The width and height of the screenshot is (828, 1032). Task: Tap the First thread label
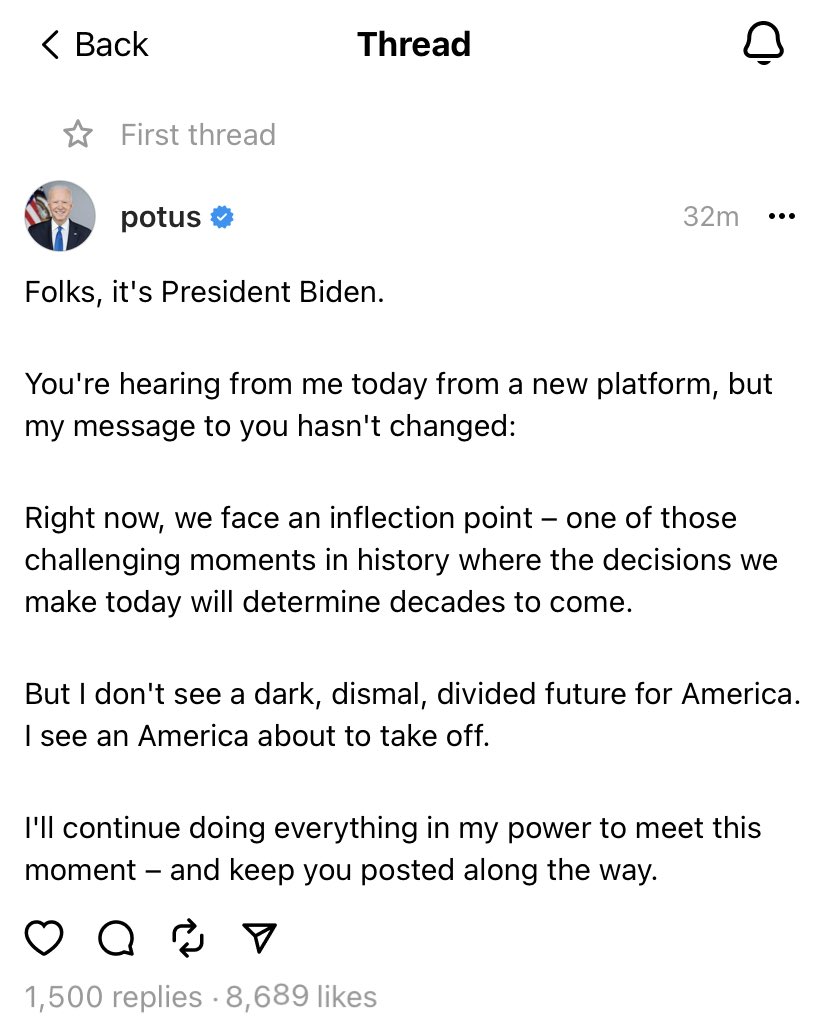(x=198, y=135)
